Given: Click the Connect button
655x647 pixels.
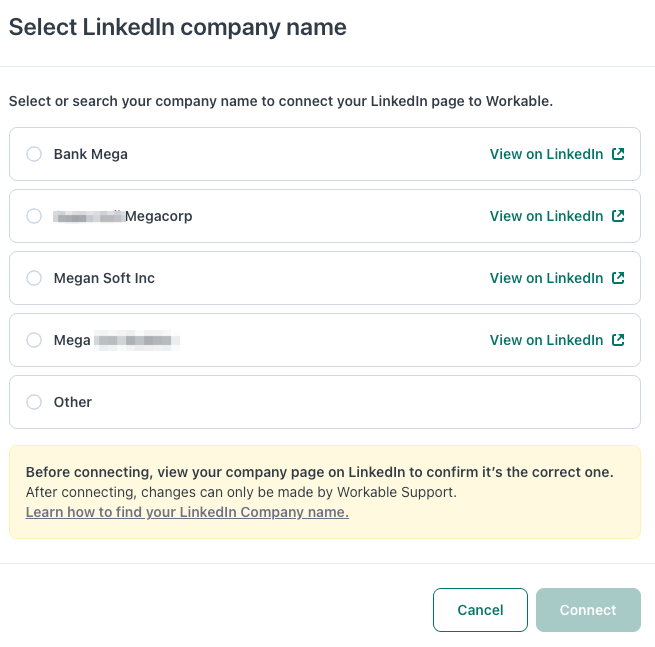Looking at the screenshot, I should tap(588, 610).
